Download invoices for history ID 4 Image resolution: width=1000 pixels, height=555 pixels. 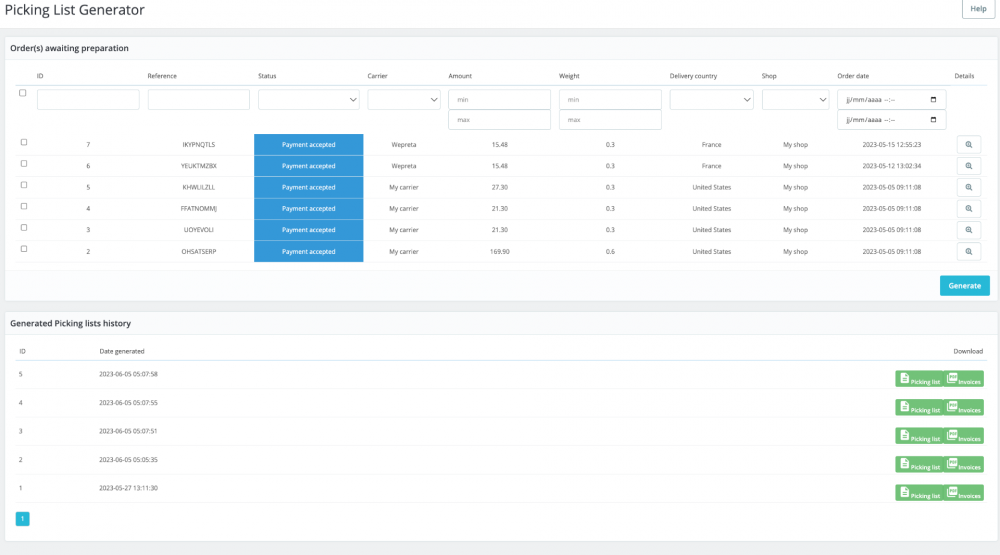(x=963, y=407)
